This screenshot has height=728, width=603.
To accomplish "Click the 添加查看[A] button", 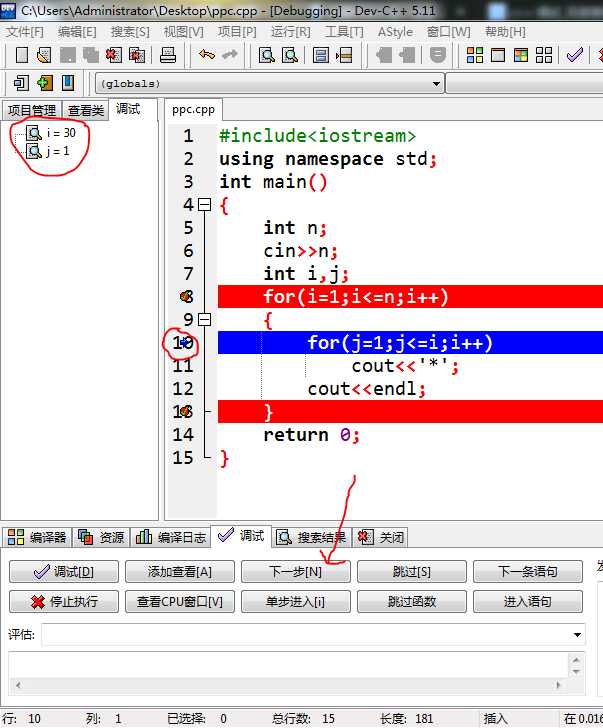I will coord(180,572).
